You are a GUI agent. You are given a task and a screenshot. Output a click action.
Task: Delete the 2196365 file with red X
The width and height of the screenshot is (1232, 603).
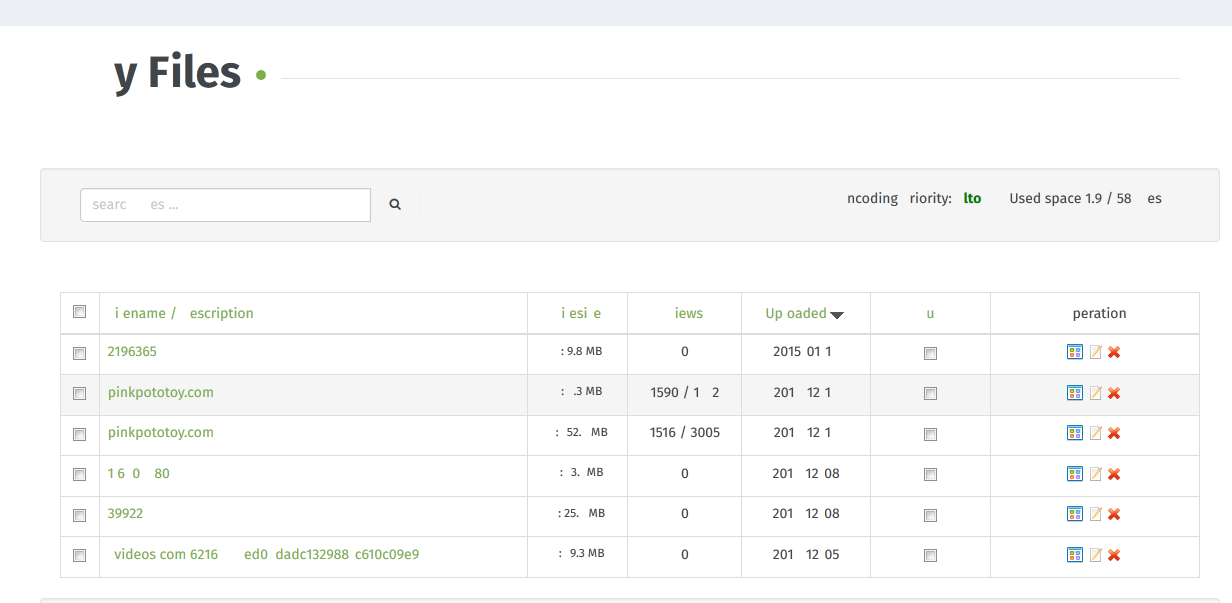tap(1114, 352)
